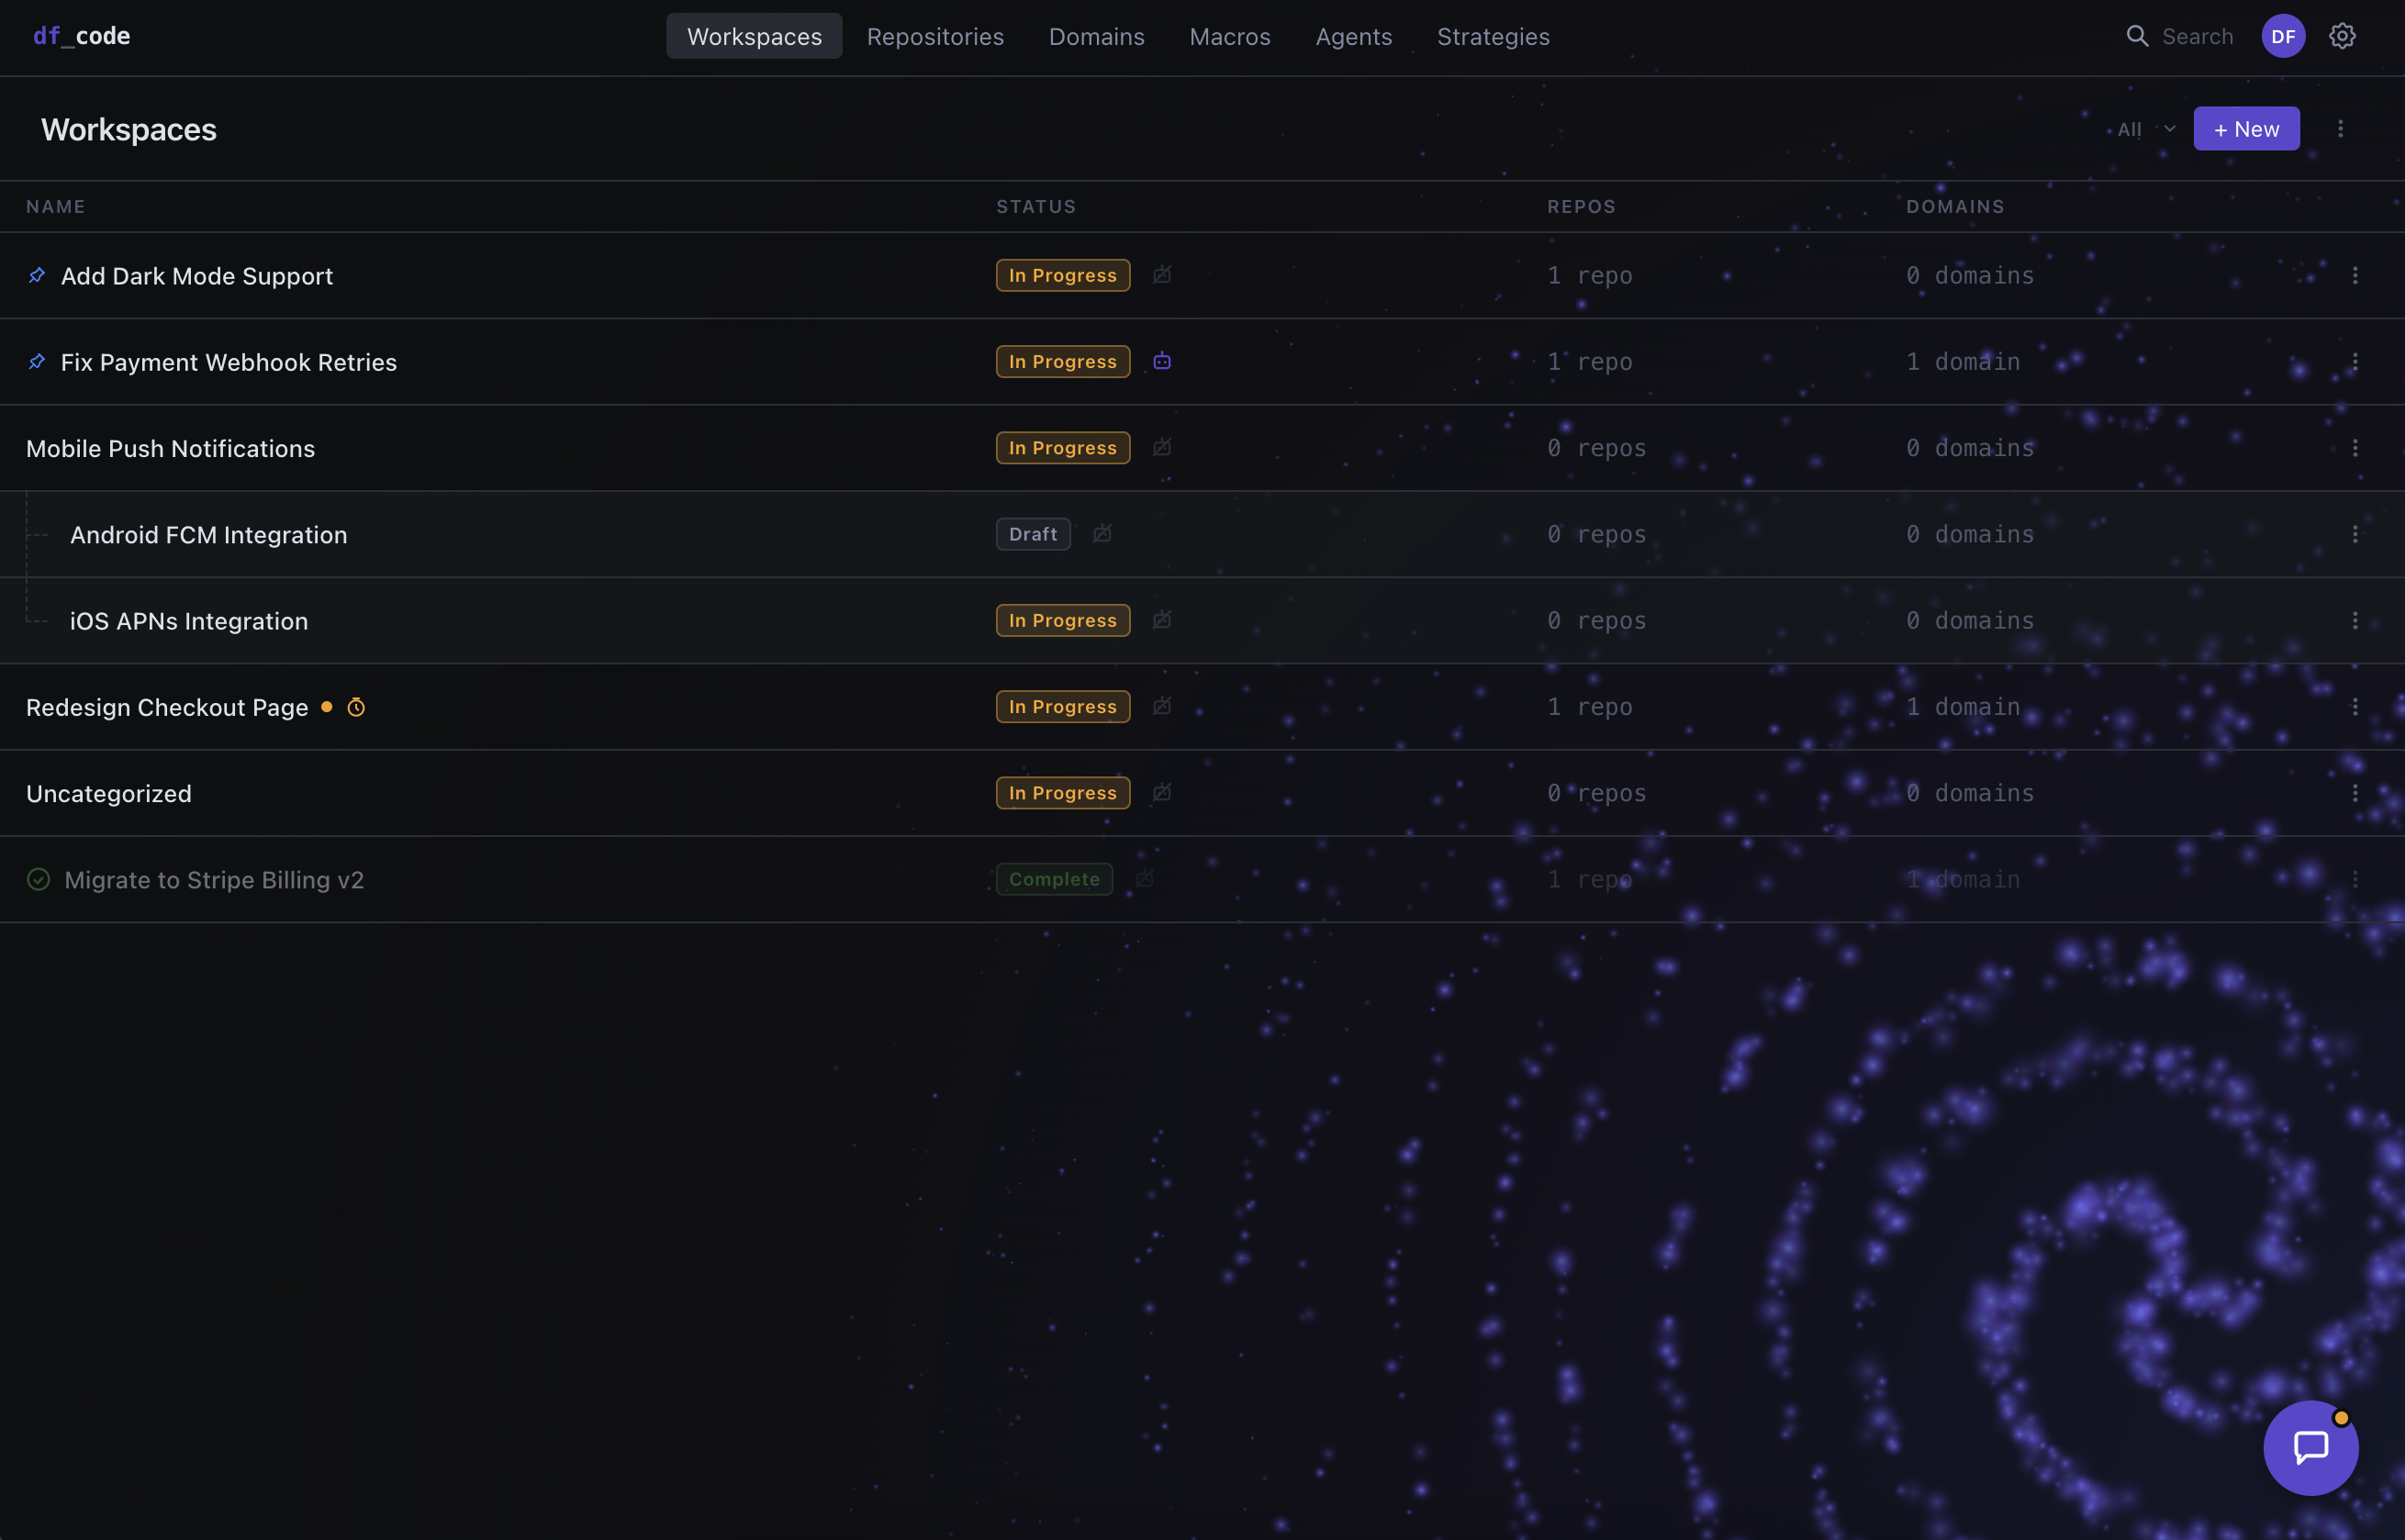Viewport: 2405px width, 1540px height.
Task: Click the df_code logo
Action: (x=82, y=36)
